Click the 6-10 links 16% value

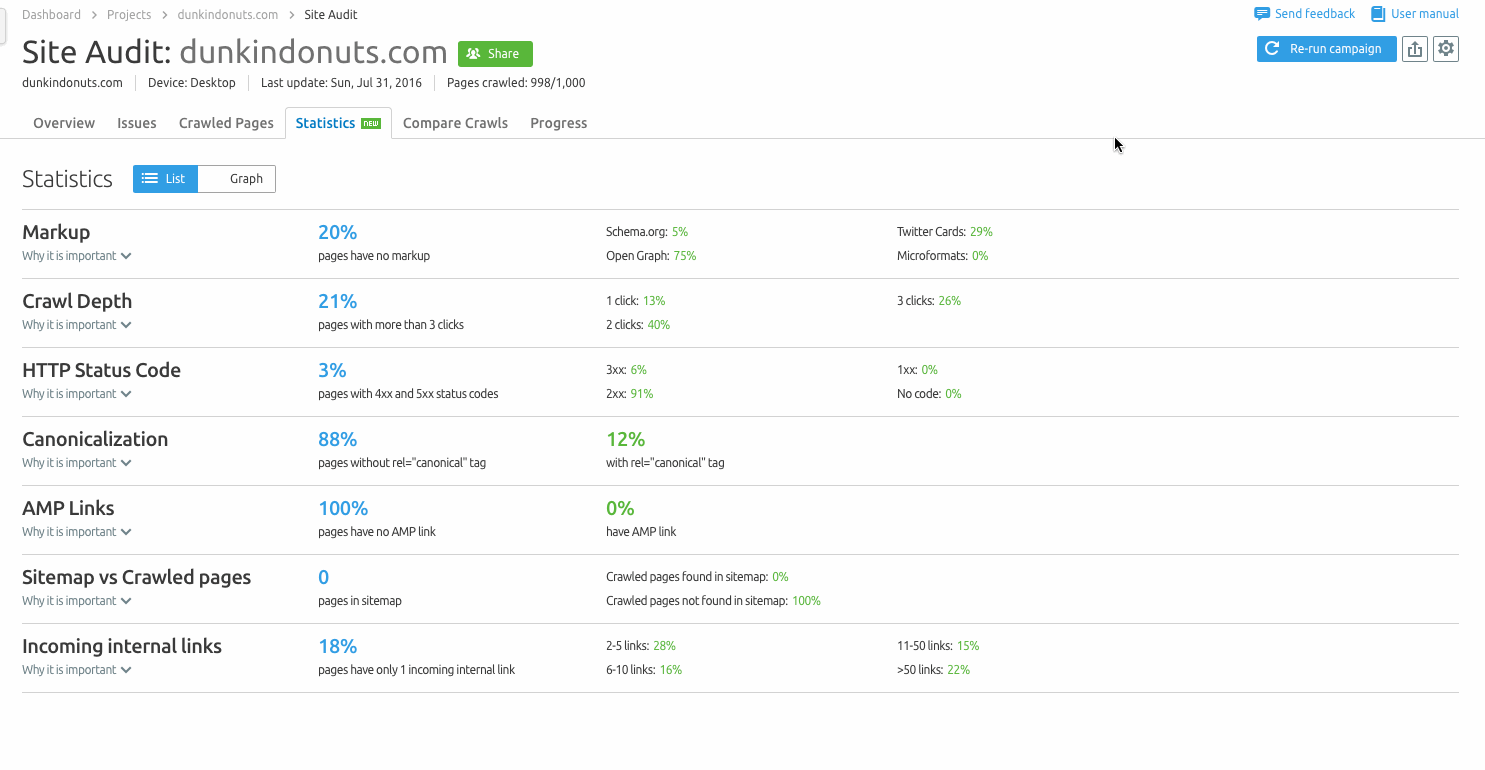[671, 670]
